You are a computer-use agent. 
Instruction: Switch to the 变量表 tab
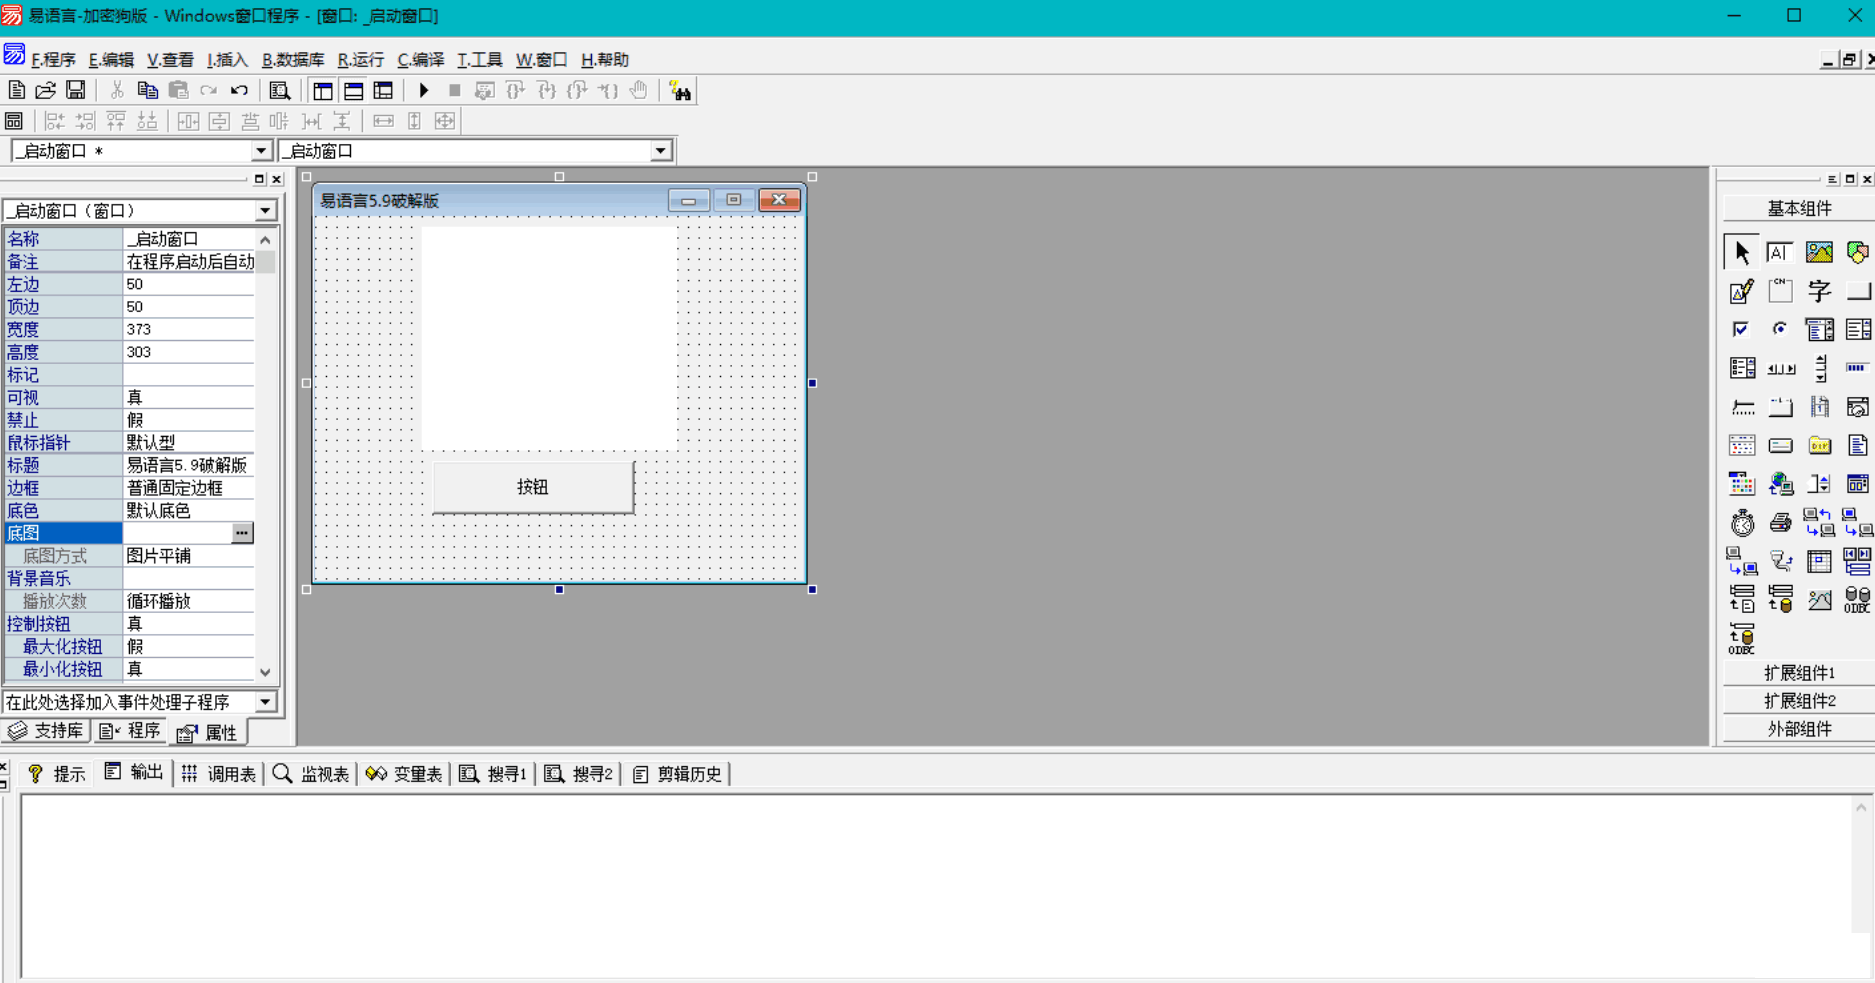click(x=405, y=774)
